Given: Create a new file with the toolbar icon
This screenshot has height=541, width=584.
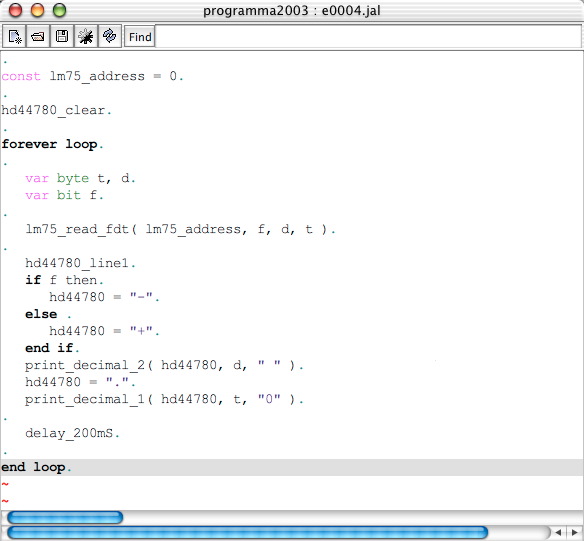Looking at the screenshot, I should tap(14, 36).
